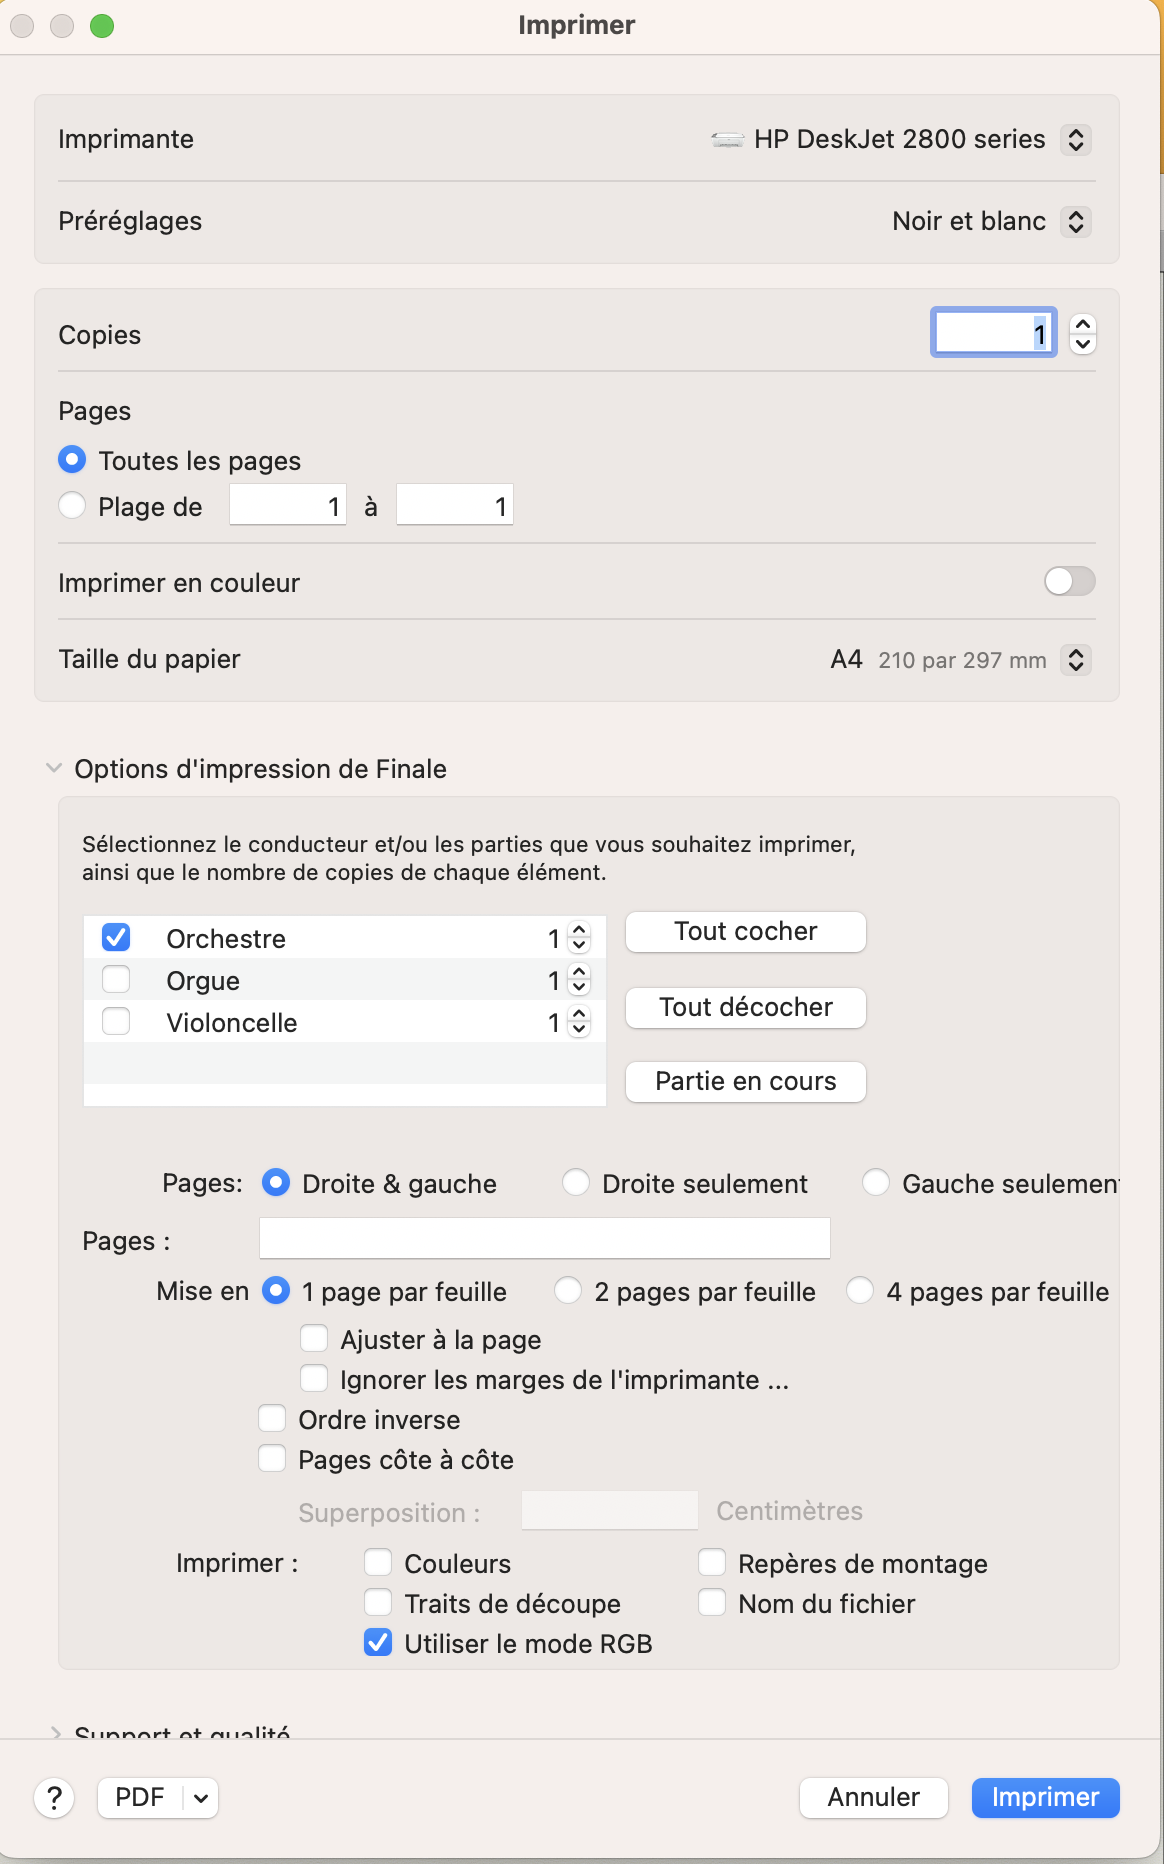
Task: Open the Taille du papier popup
Action: coord(1075,660)
